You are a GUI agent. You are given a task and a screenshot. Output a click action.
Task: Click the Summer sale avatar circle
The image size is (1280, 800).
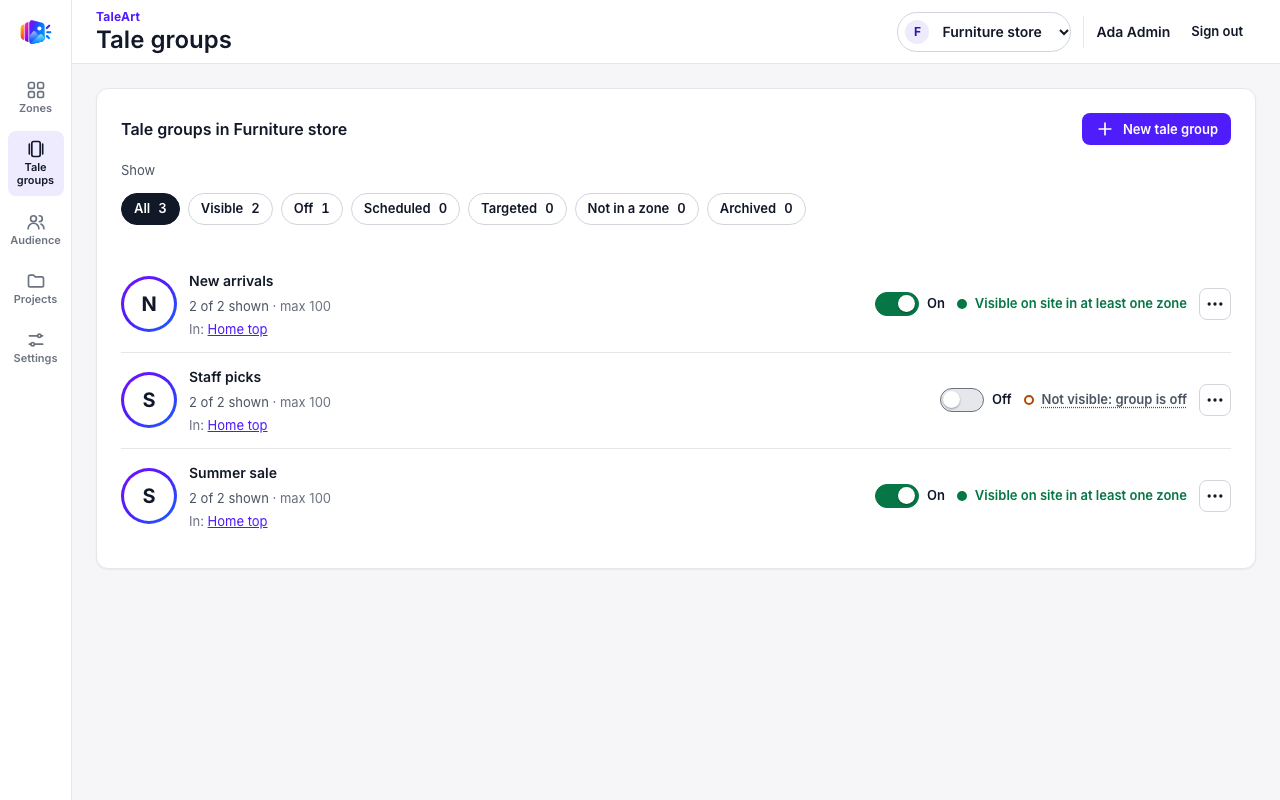(149, 496)
